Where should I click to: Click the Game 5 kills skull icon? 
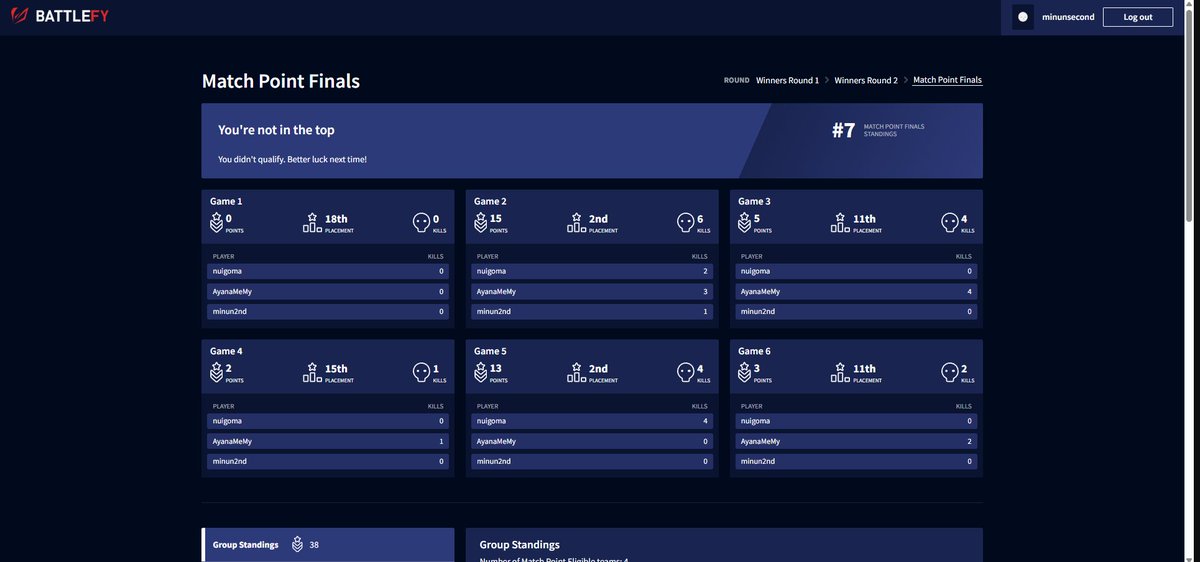[685, 372]
